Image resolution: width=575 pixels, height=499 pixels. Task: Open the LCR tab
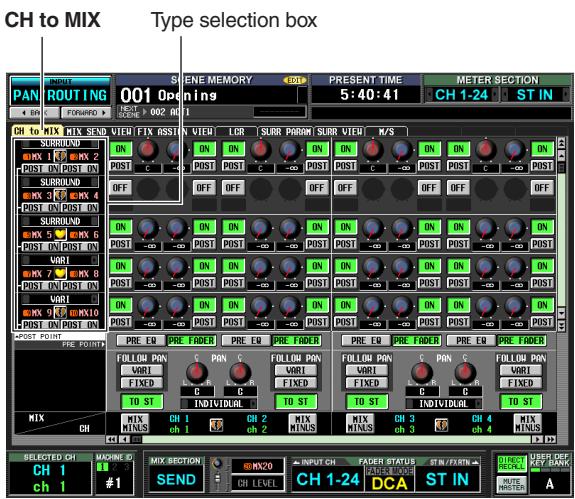pyautogui.click(x=237, y=132)
